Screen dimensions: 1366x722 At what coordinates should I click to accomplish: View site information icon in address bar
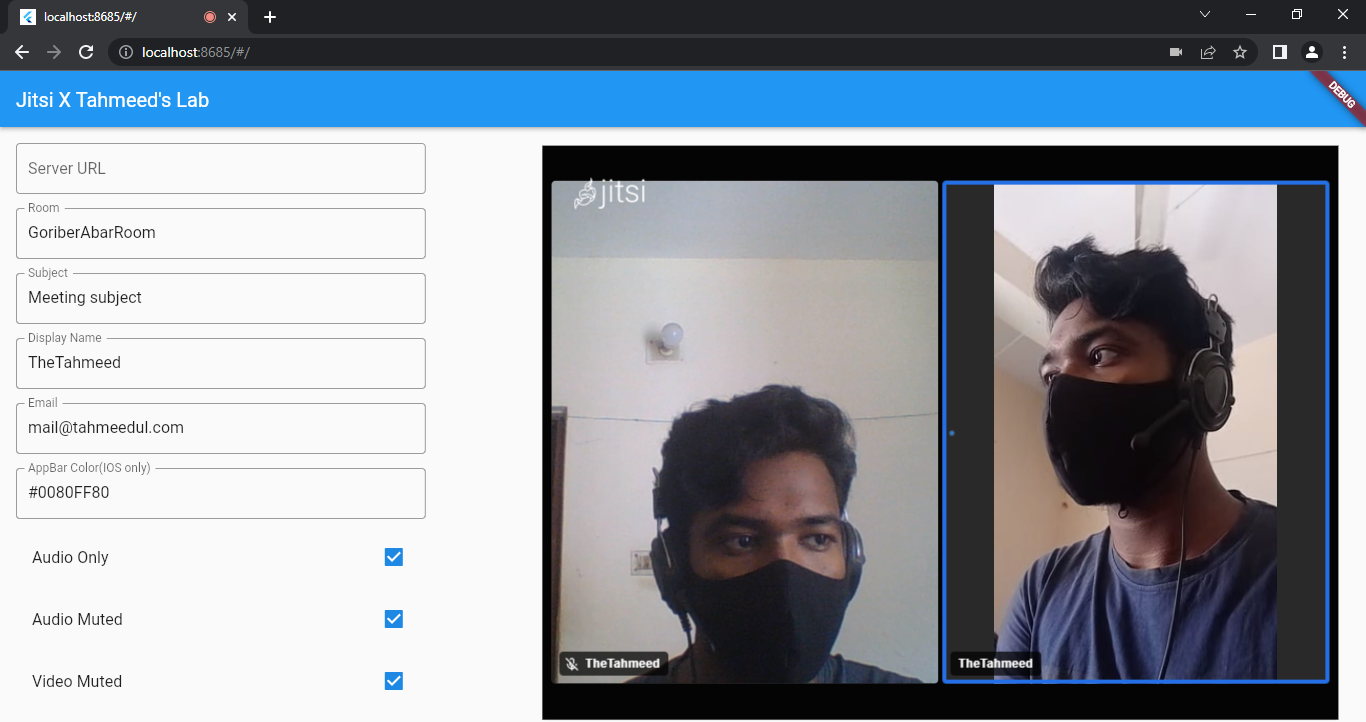tap(126, 52)
